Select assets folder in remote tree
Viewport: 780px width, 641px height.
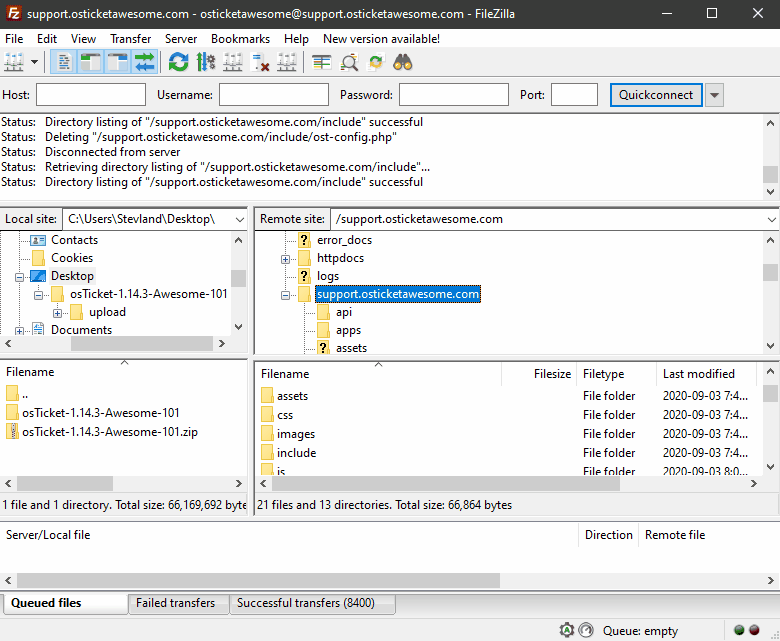point(351,348)
